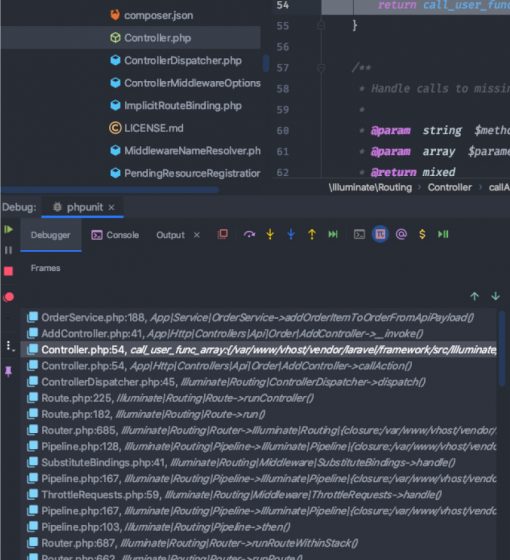Select the Controller.php:54 call_user_func_array frame
510x560 pixels.
pos(259,350)
